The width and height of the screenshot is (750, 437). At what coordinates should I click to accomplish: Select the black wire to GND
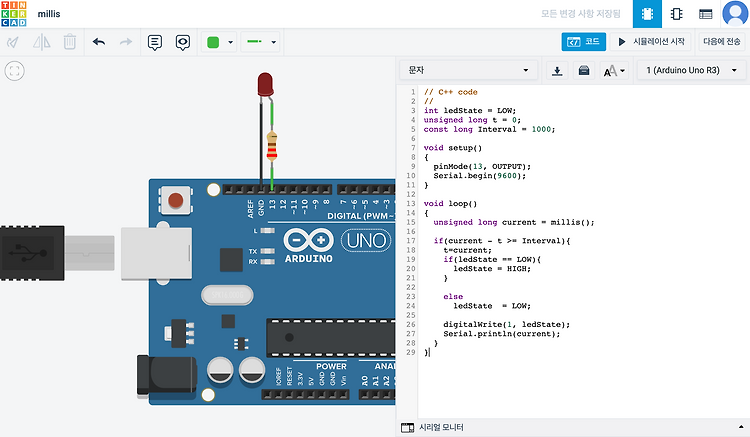point(261,143)
